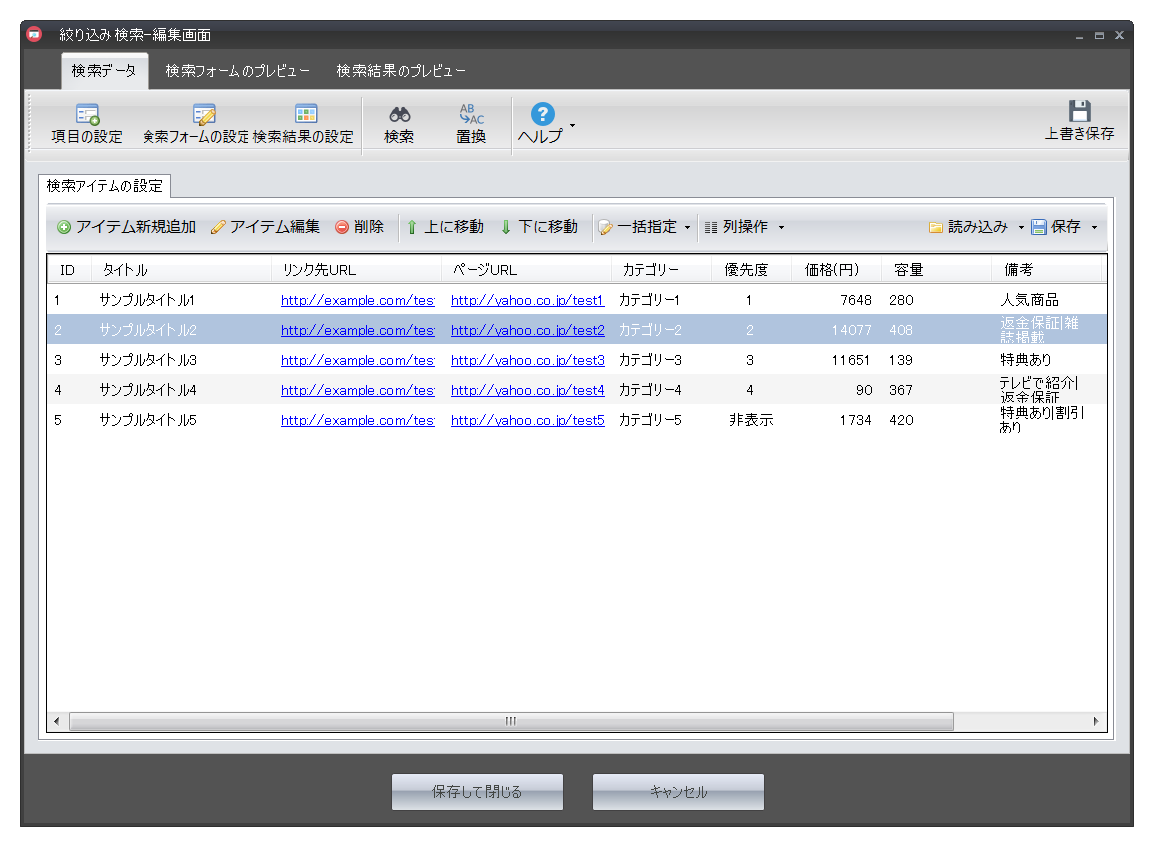
Task: Click the horizontal scrollbar right arrow
Action: coord(1096,721)
